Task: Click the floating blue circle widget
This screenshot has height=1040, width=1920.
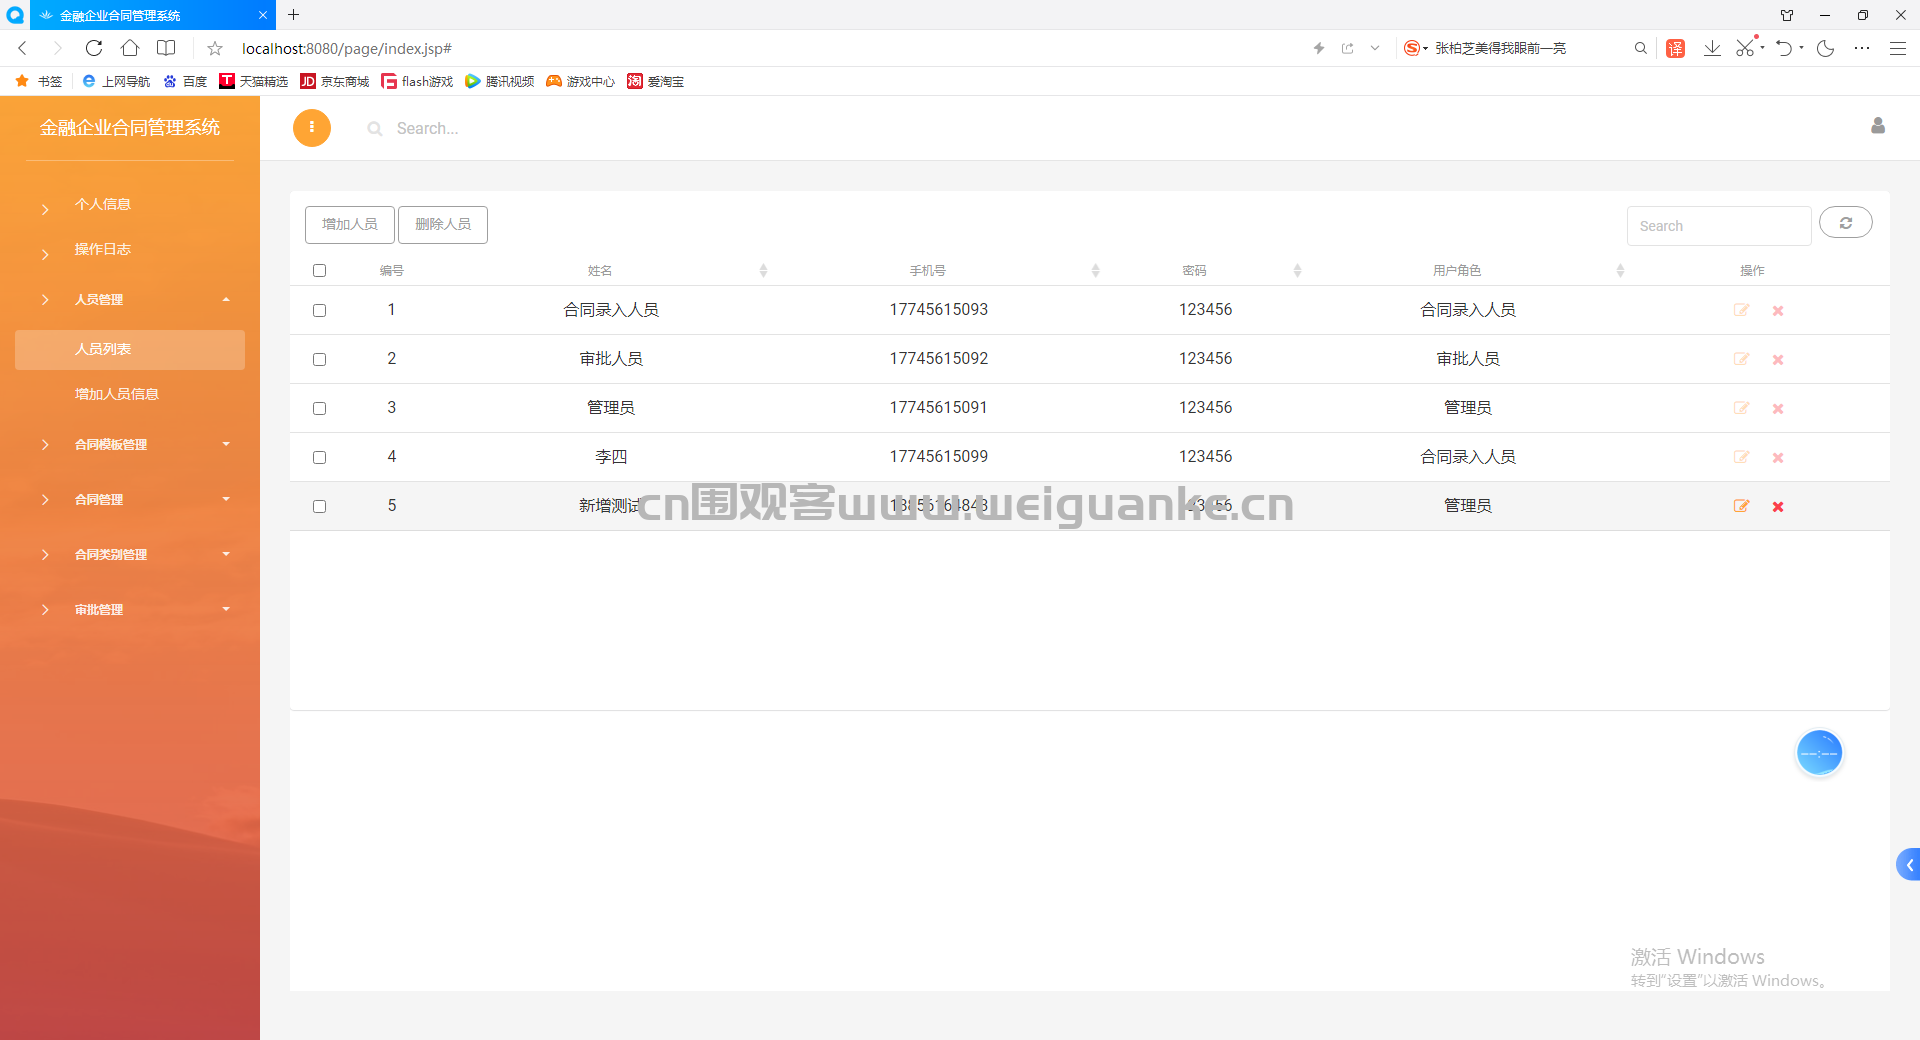Action: [1819, 753]
